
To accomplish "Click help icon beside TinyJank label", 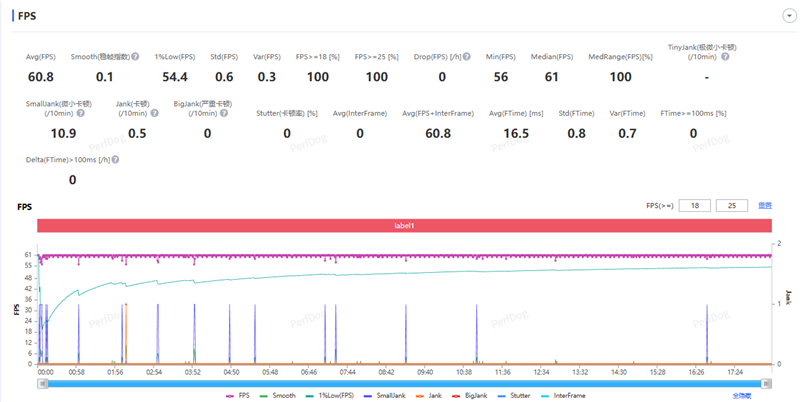I will coord(726,56).
